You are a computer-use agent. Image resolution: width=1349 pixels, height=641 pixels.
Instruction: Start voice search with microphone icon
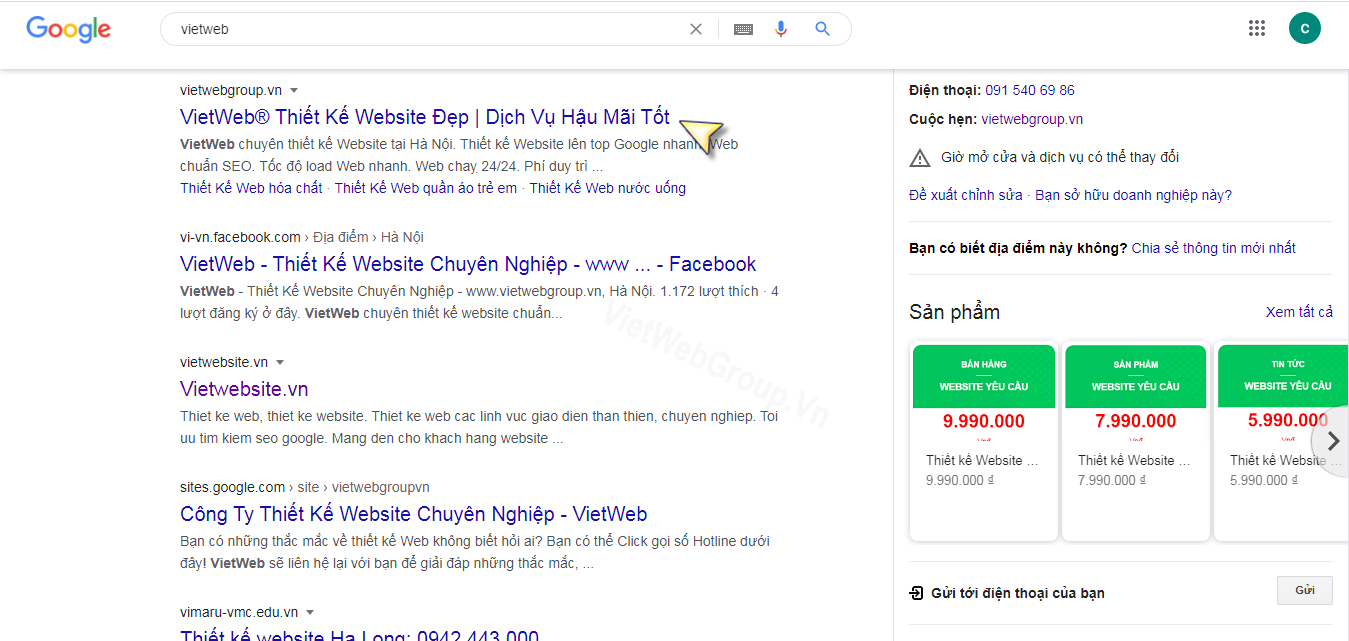[x=781, y=29]
